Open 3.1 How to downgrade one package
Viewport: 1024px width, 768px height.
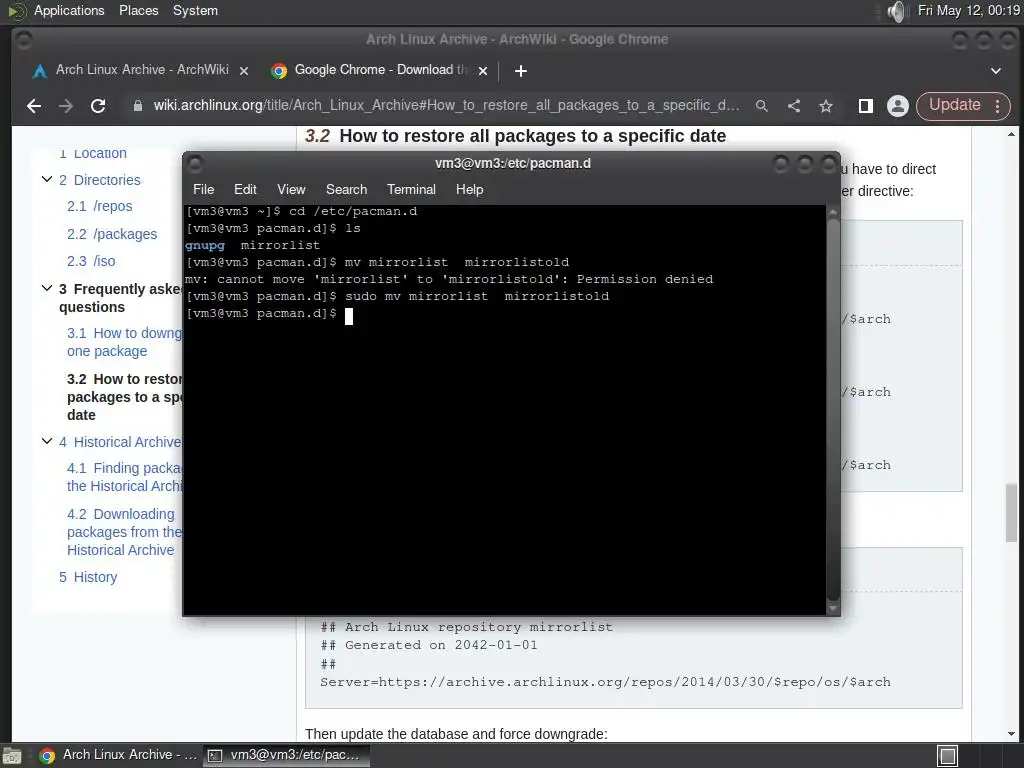coord(124,342)
